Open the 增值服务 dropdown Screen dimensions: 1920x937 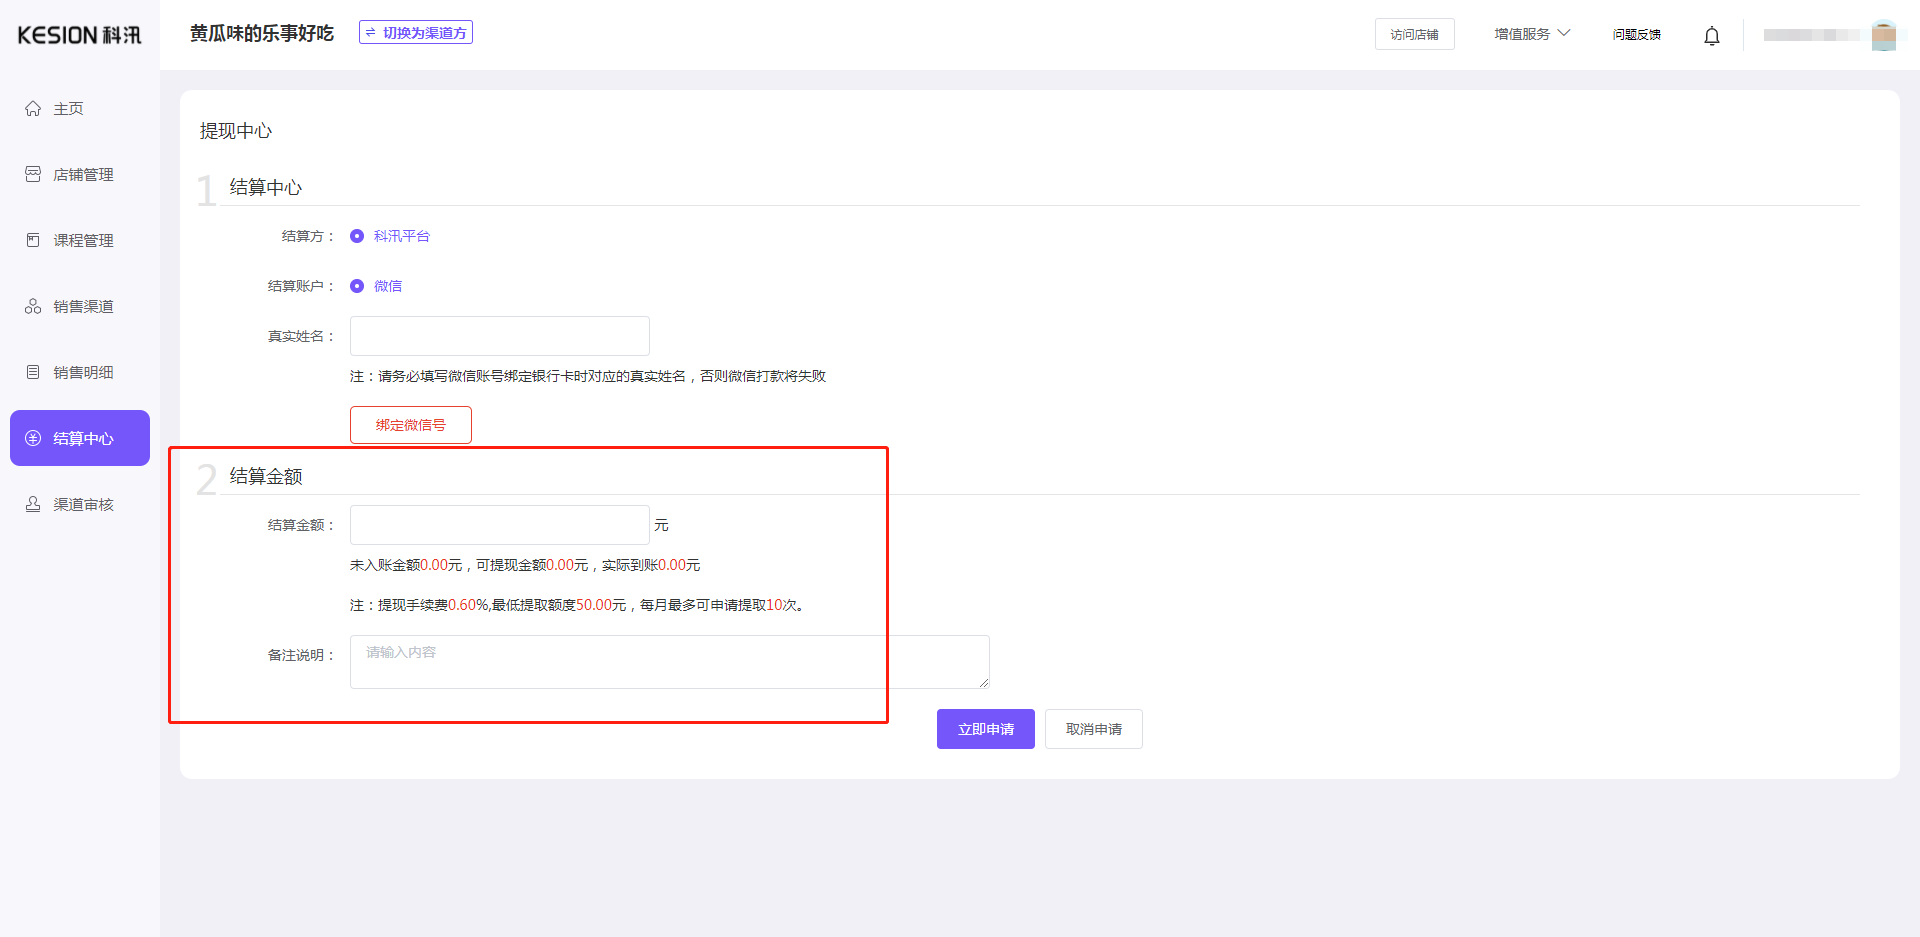click(1531, 33)
